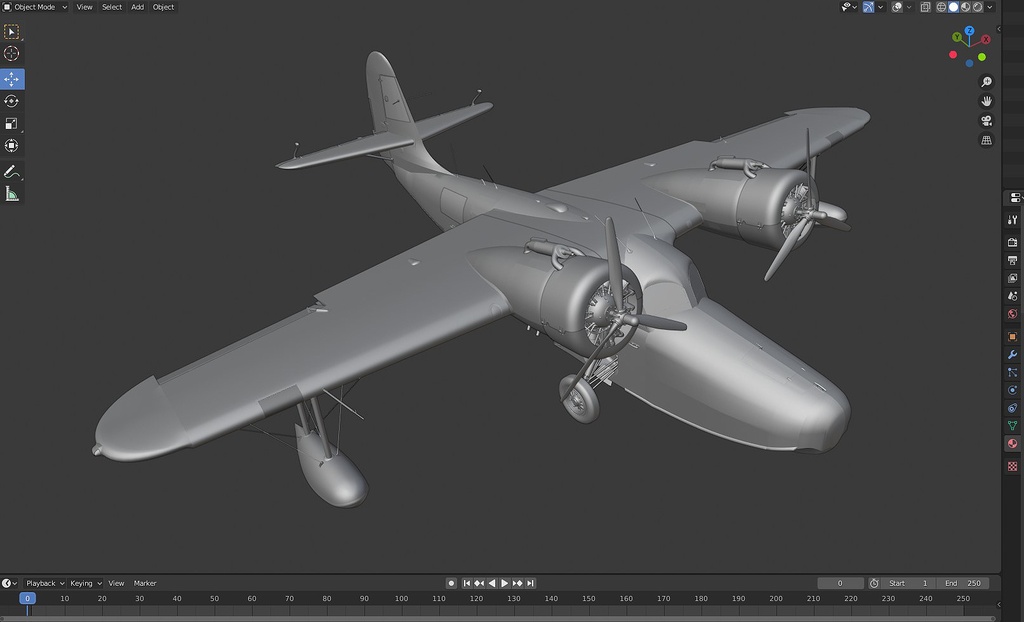Activate the Rotate tool
Screen dimensions: 1024x622
tap(12, 101)
